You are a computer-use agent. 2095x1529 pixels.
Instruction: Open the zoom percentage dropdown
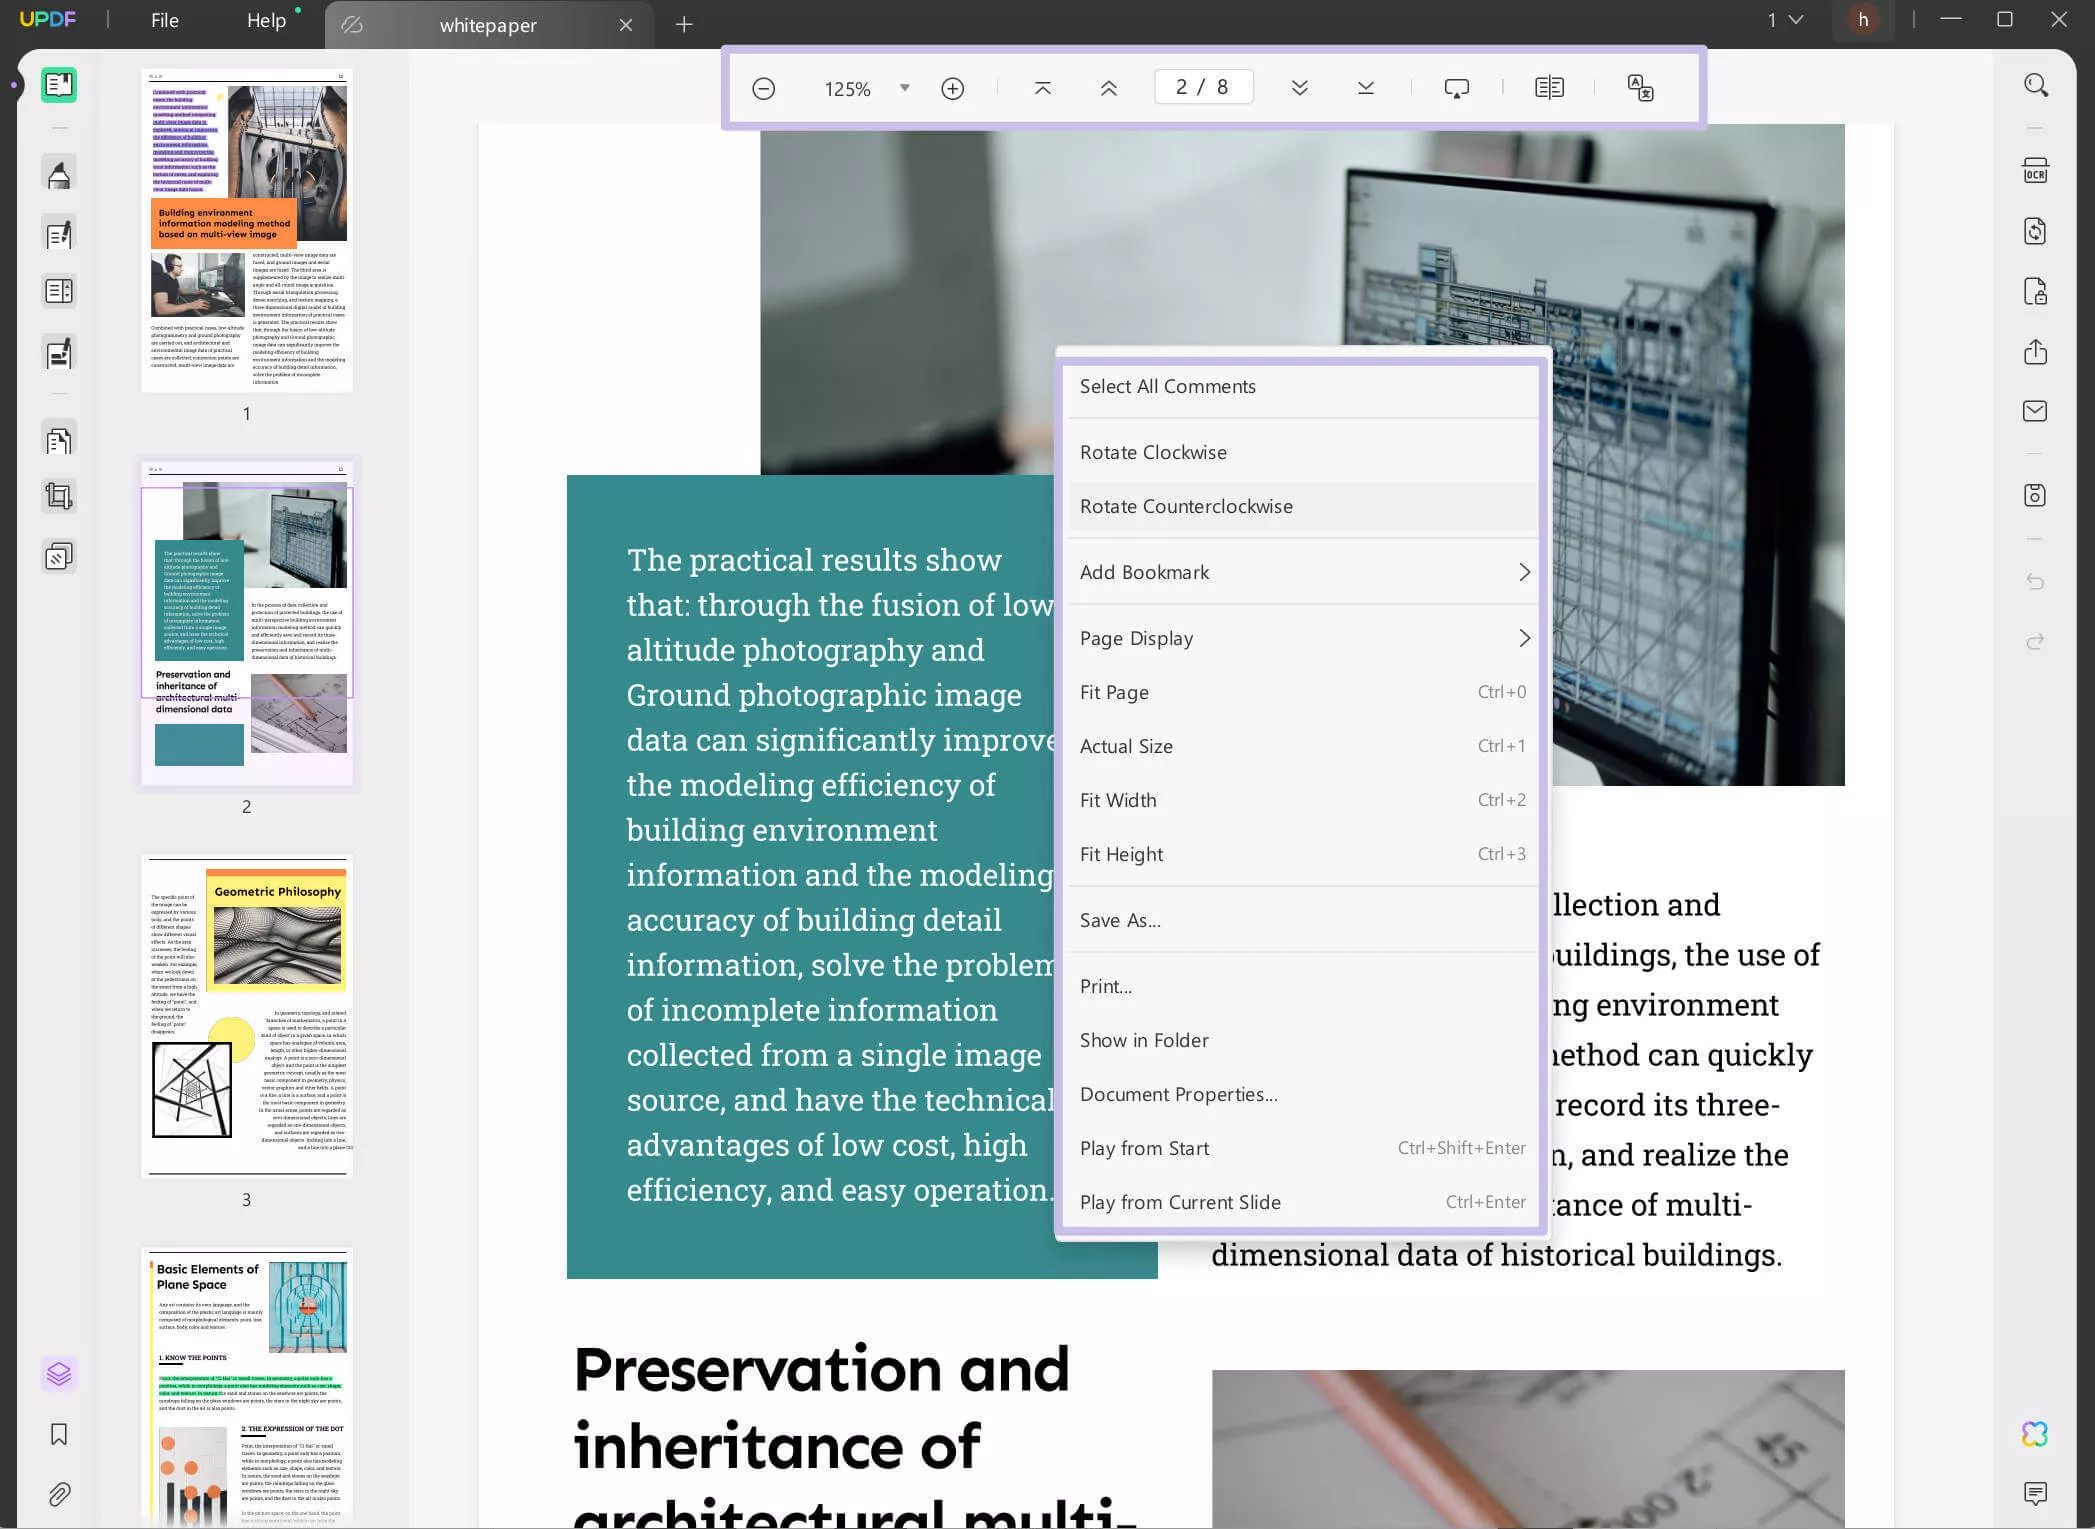905,88
